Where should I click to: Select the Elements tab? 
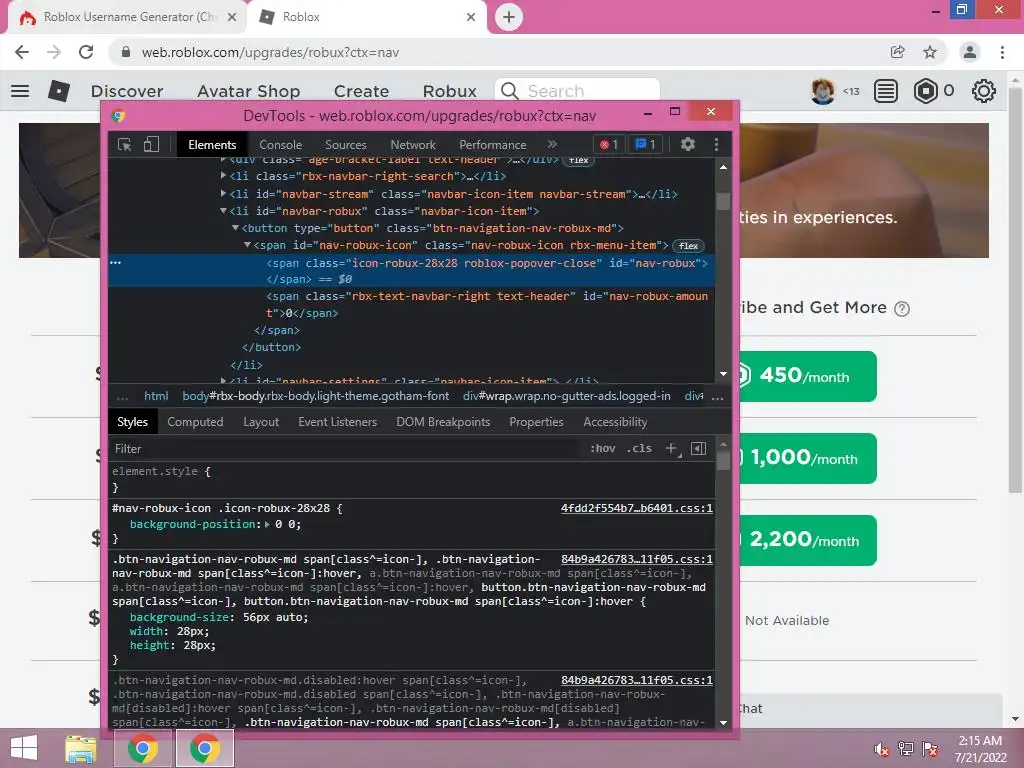[212, 145]
